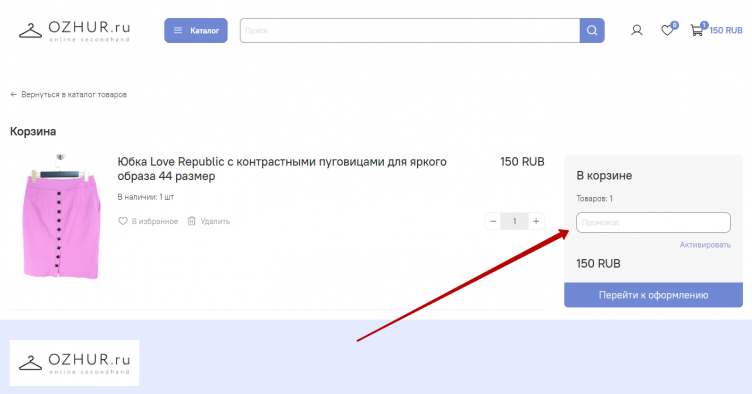This screenshot has height=394, width=752.
Task: Open favorites heart icon in header
Action: [667, 31]
